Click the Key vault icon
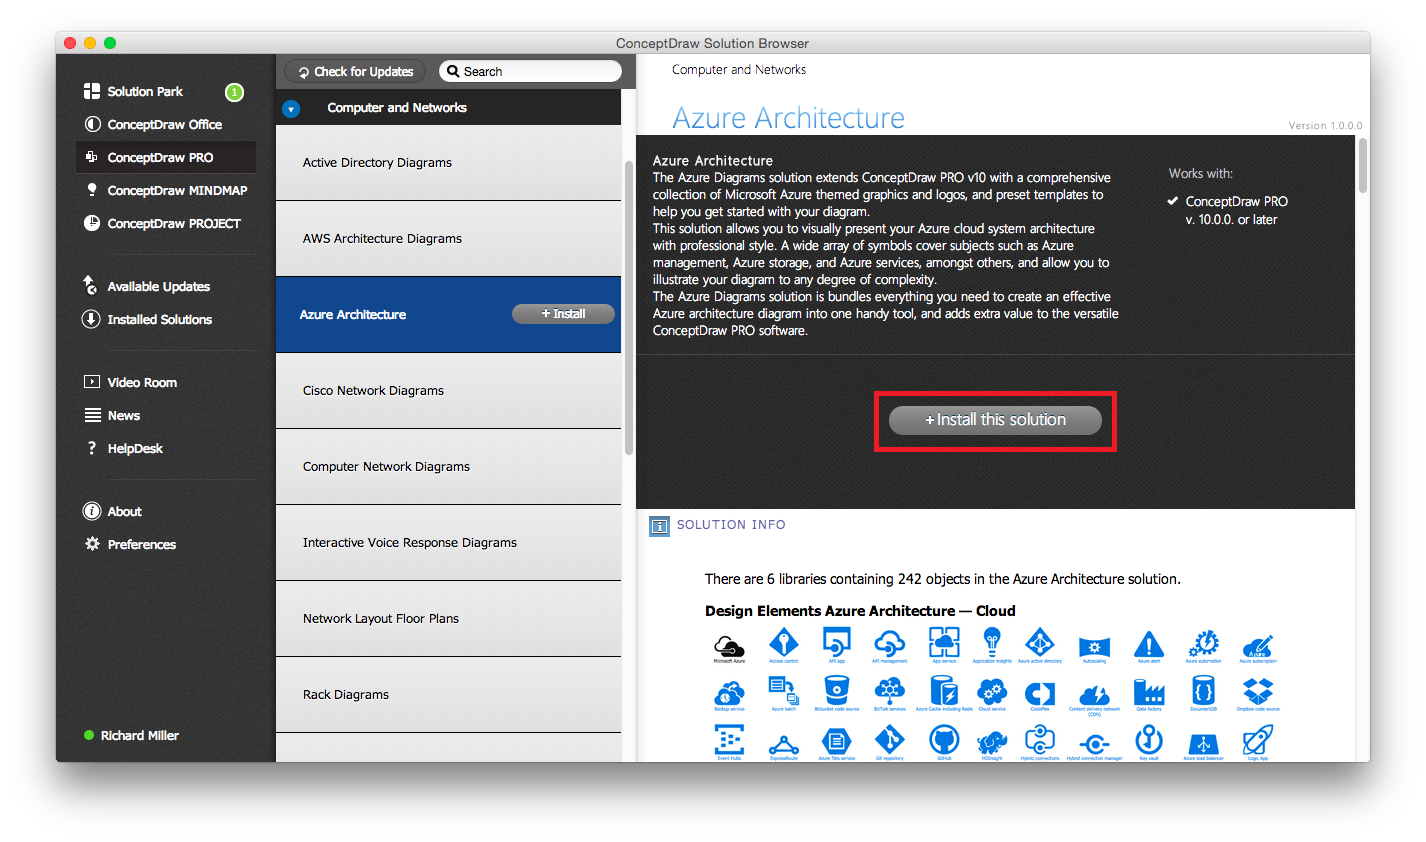The height and width of the screenshot is (842, 1426). pos(1149,742)
